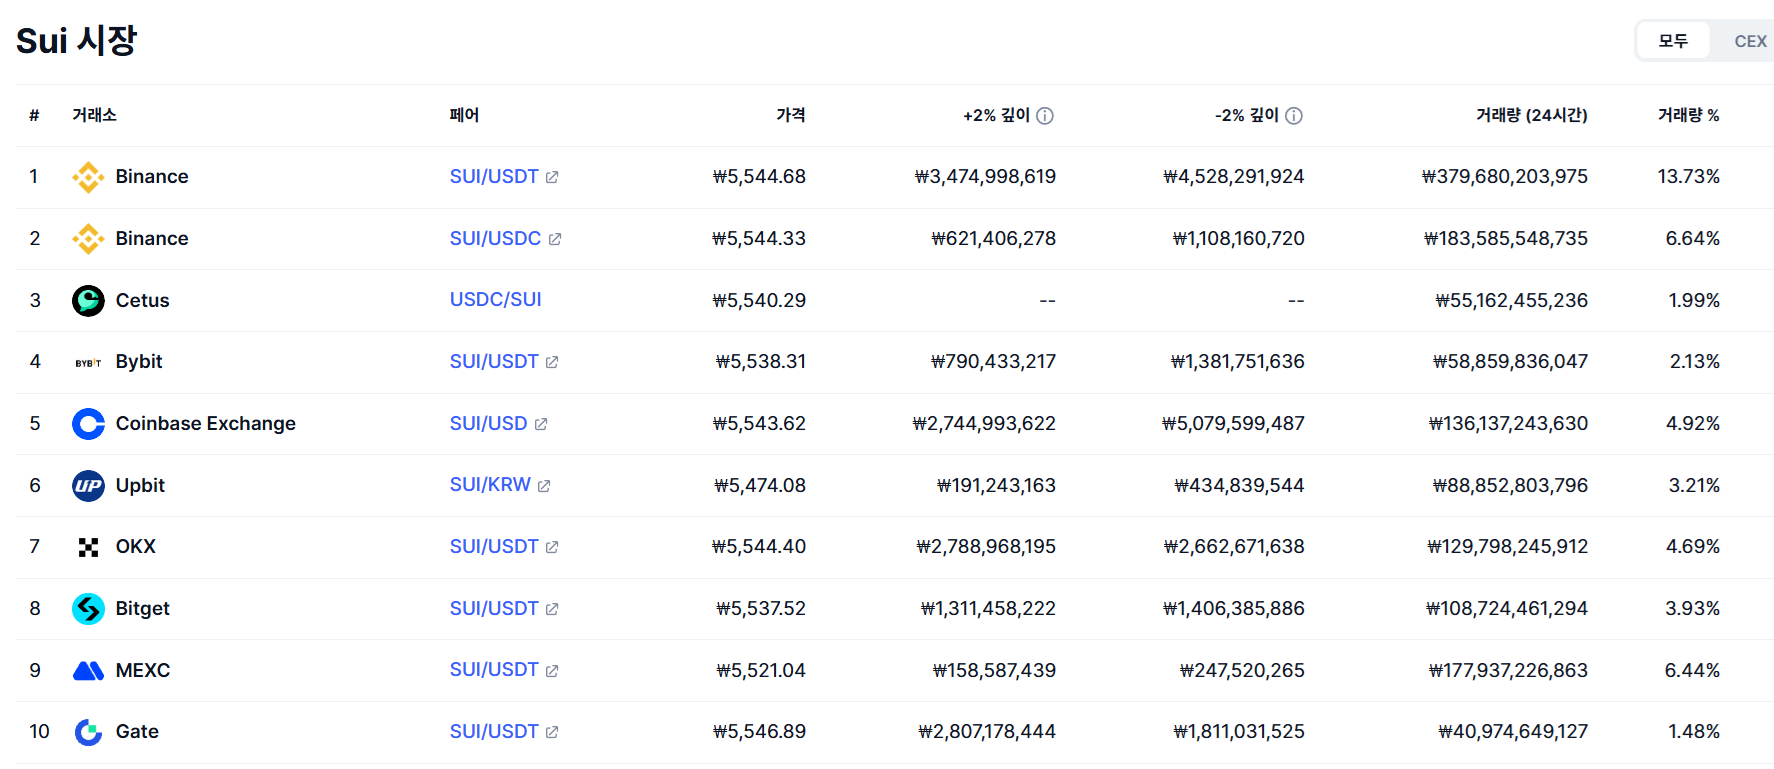Screen dimensions: 1774x769
Task: Click price ₩5,544.68 in Binance row
Action: [759, 176]
